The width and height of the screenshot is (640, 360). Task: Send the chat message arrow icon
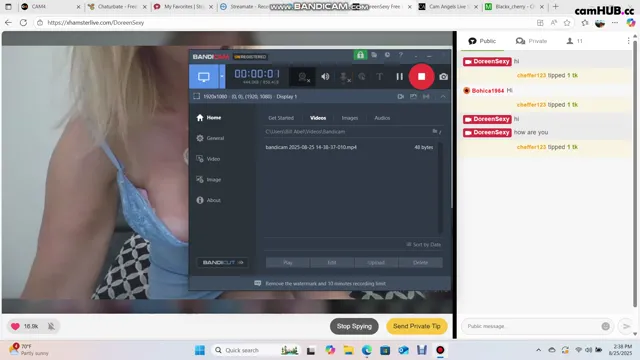click(626, 326)
